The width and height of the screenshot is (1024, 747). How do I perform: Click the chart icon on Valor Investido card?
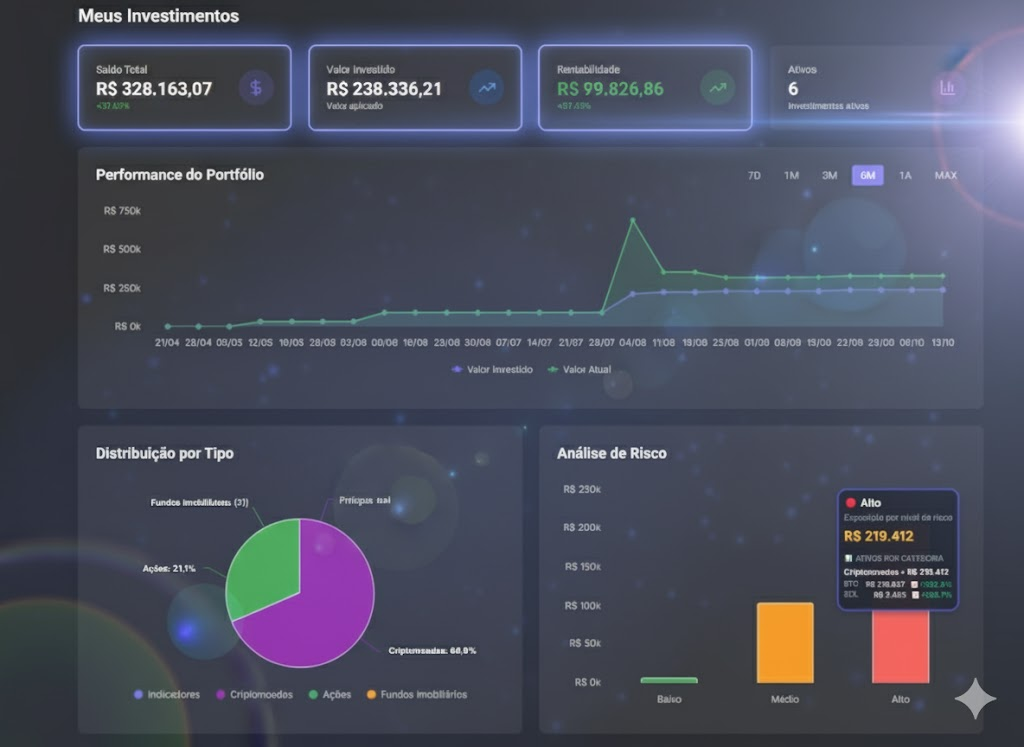tap(486, 88)
